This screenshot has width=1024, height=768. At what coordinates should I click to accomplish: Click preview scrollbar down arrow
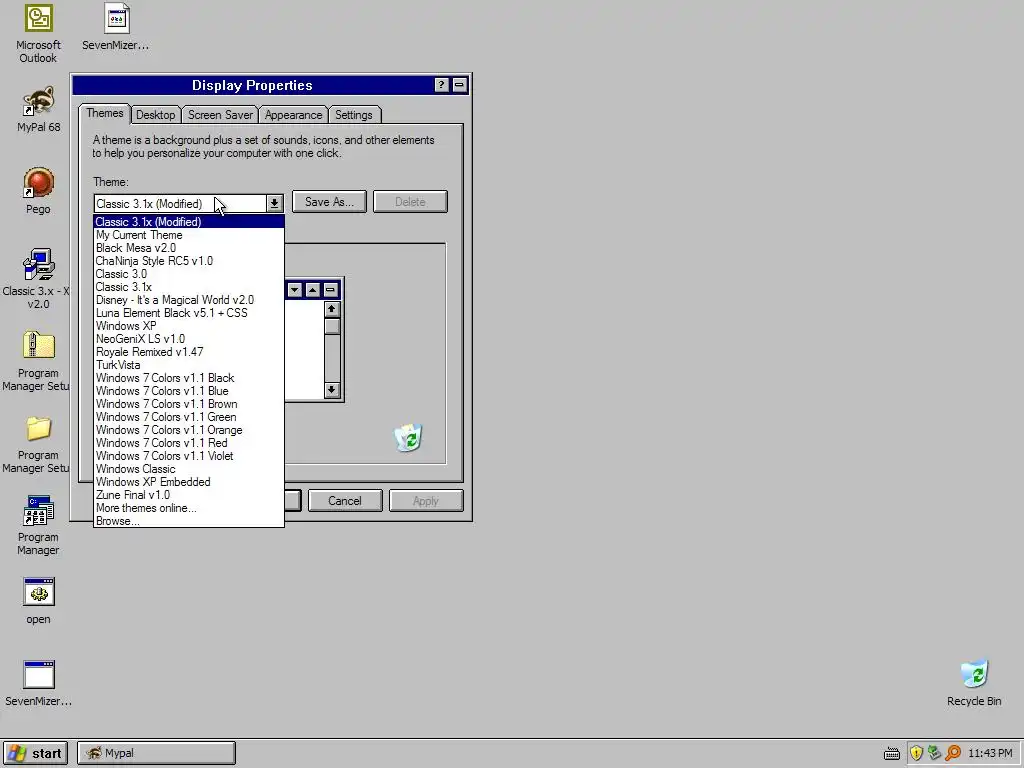point(332,390)
